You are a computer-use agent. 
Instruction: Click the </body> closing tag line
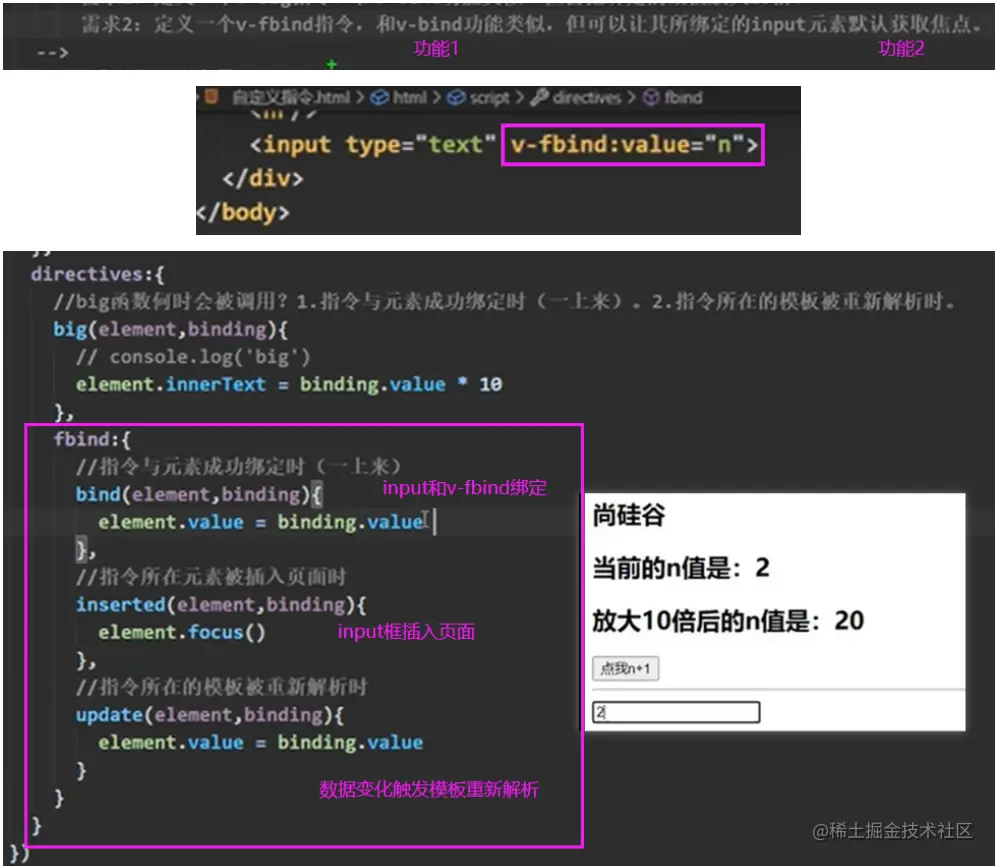tap(242, 212)
